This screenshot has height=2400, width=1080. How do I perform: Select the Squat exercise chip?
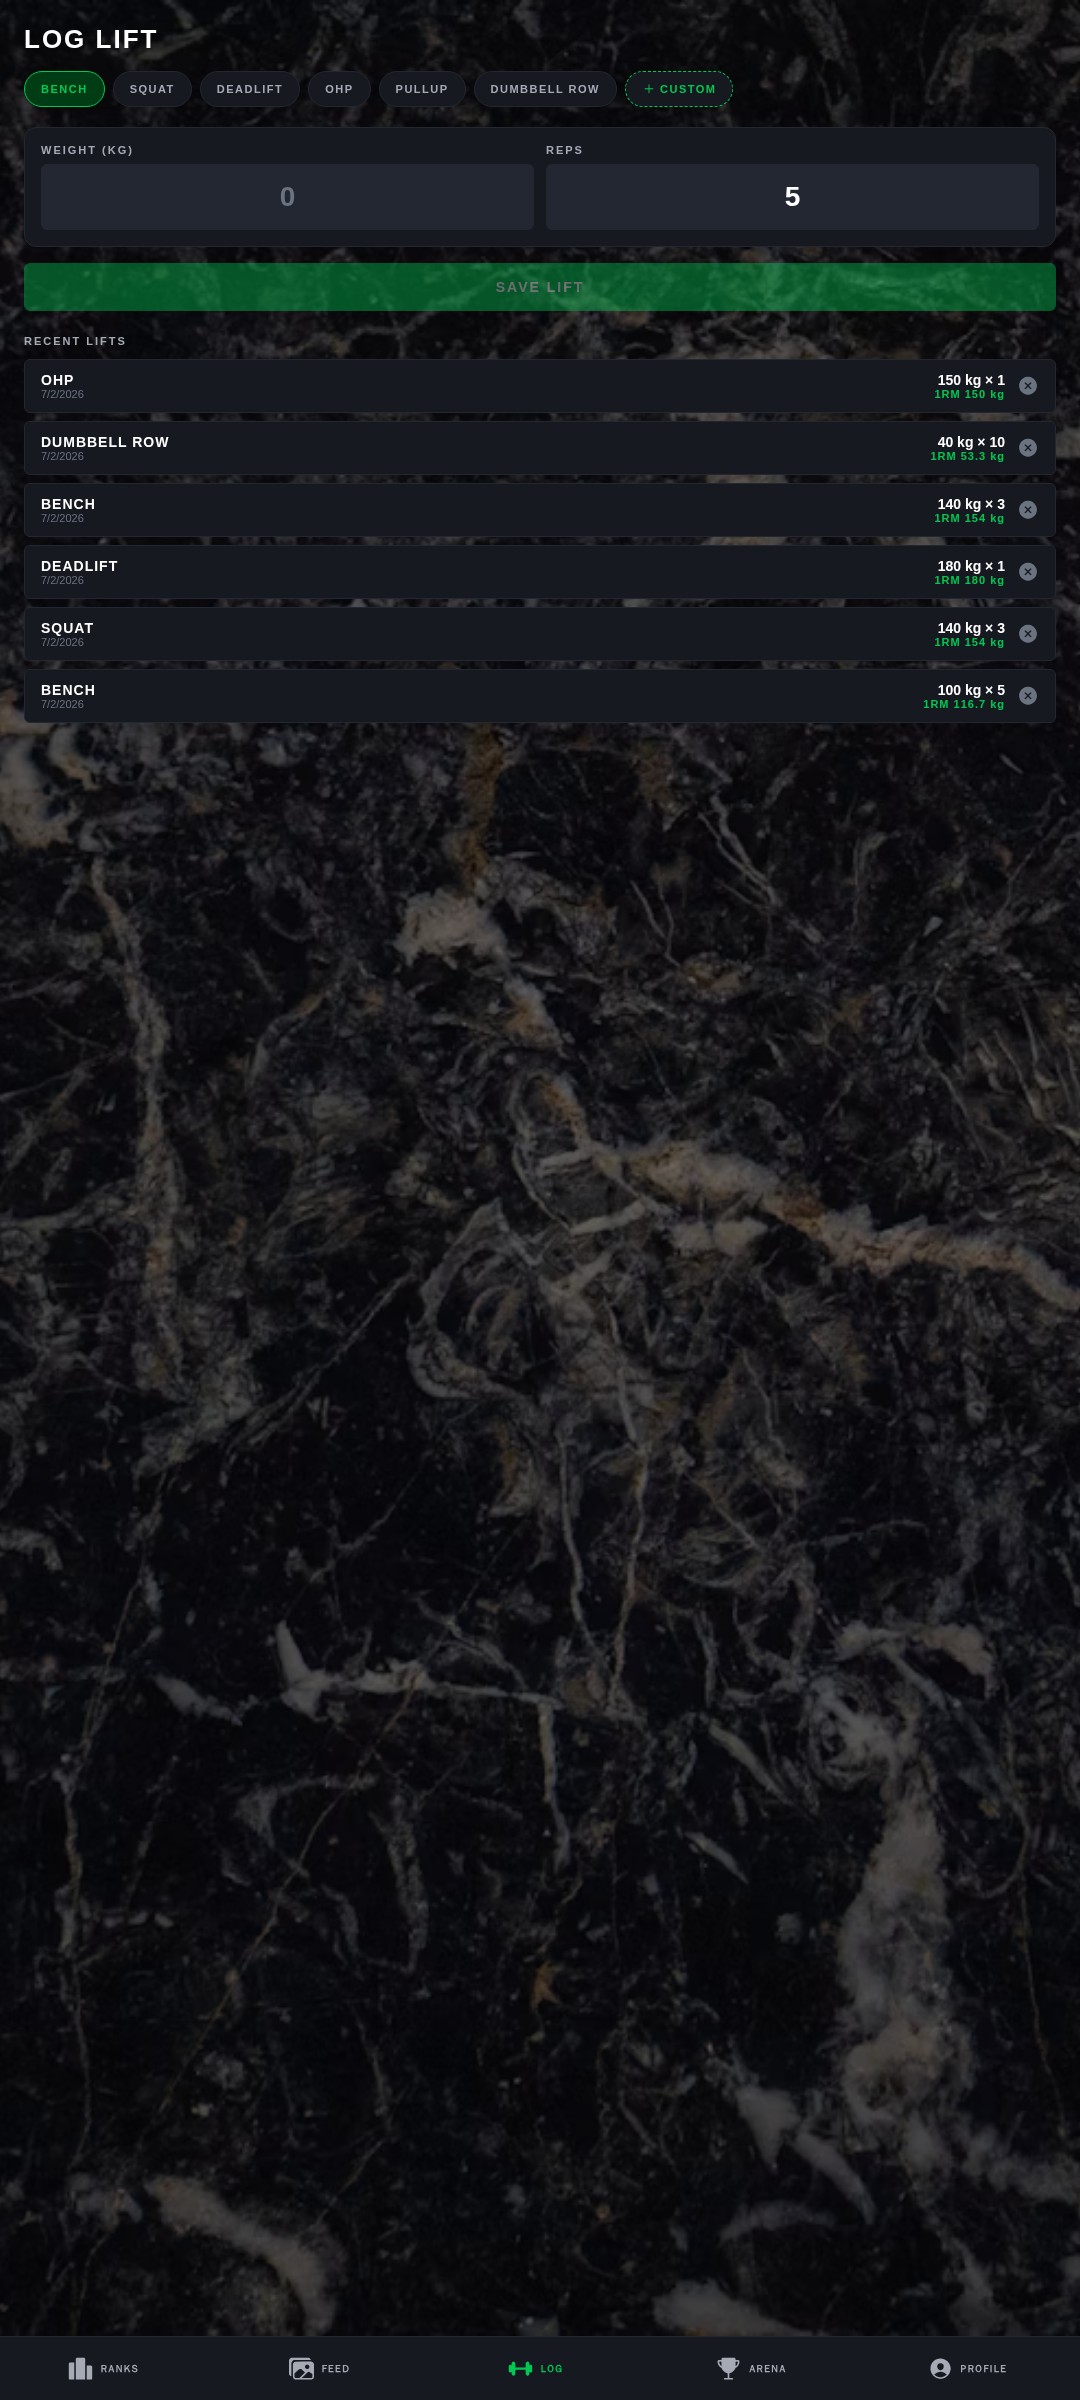pyautogui.click(x=152, y=89)
